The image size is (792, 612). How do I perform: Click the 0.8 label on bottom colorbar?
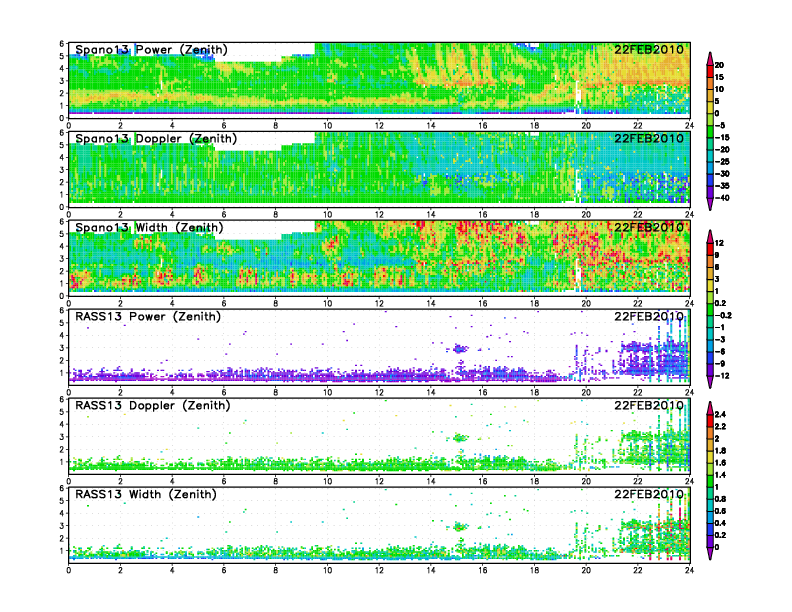point(720,499)
